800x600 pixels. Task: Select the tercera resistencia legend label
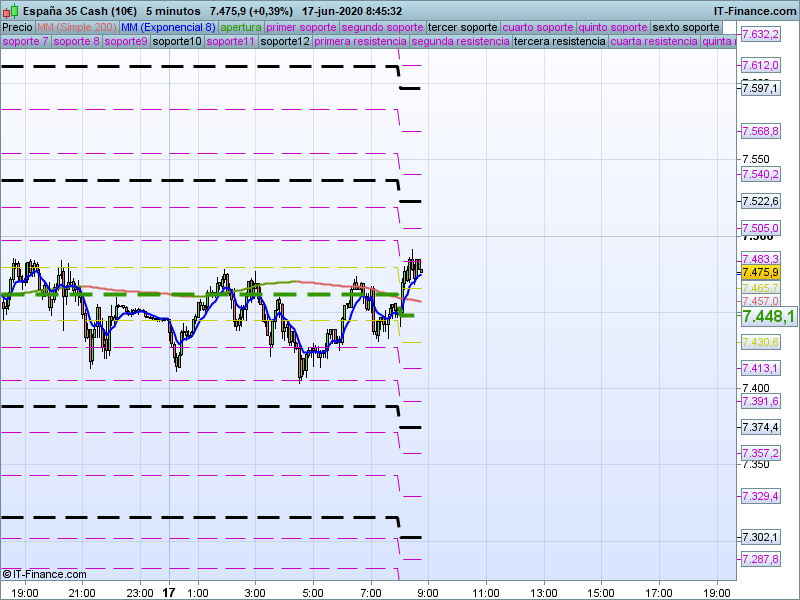click(559, 42)
